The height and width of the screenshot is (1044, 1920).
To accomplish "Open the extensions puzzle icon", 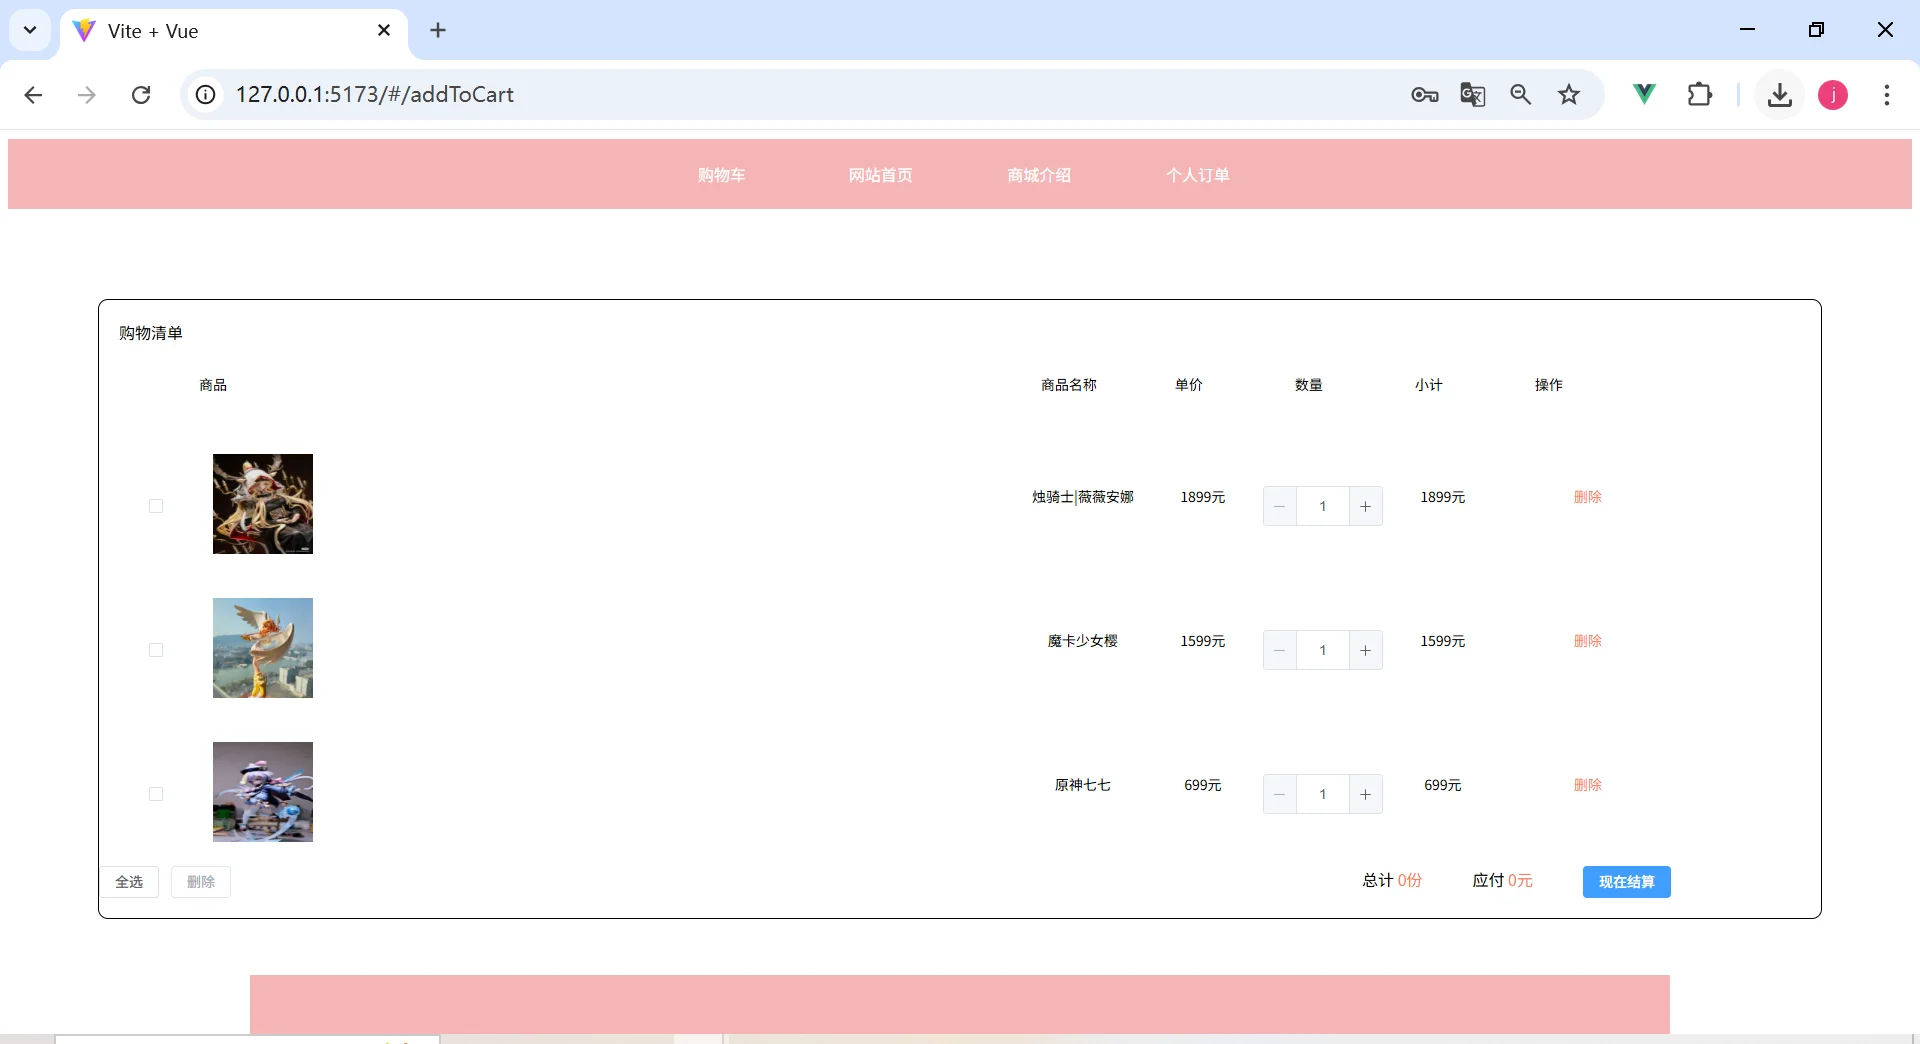I will click(1700, 95).
